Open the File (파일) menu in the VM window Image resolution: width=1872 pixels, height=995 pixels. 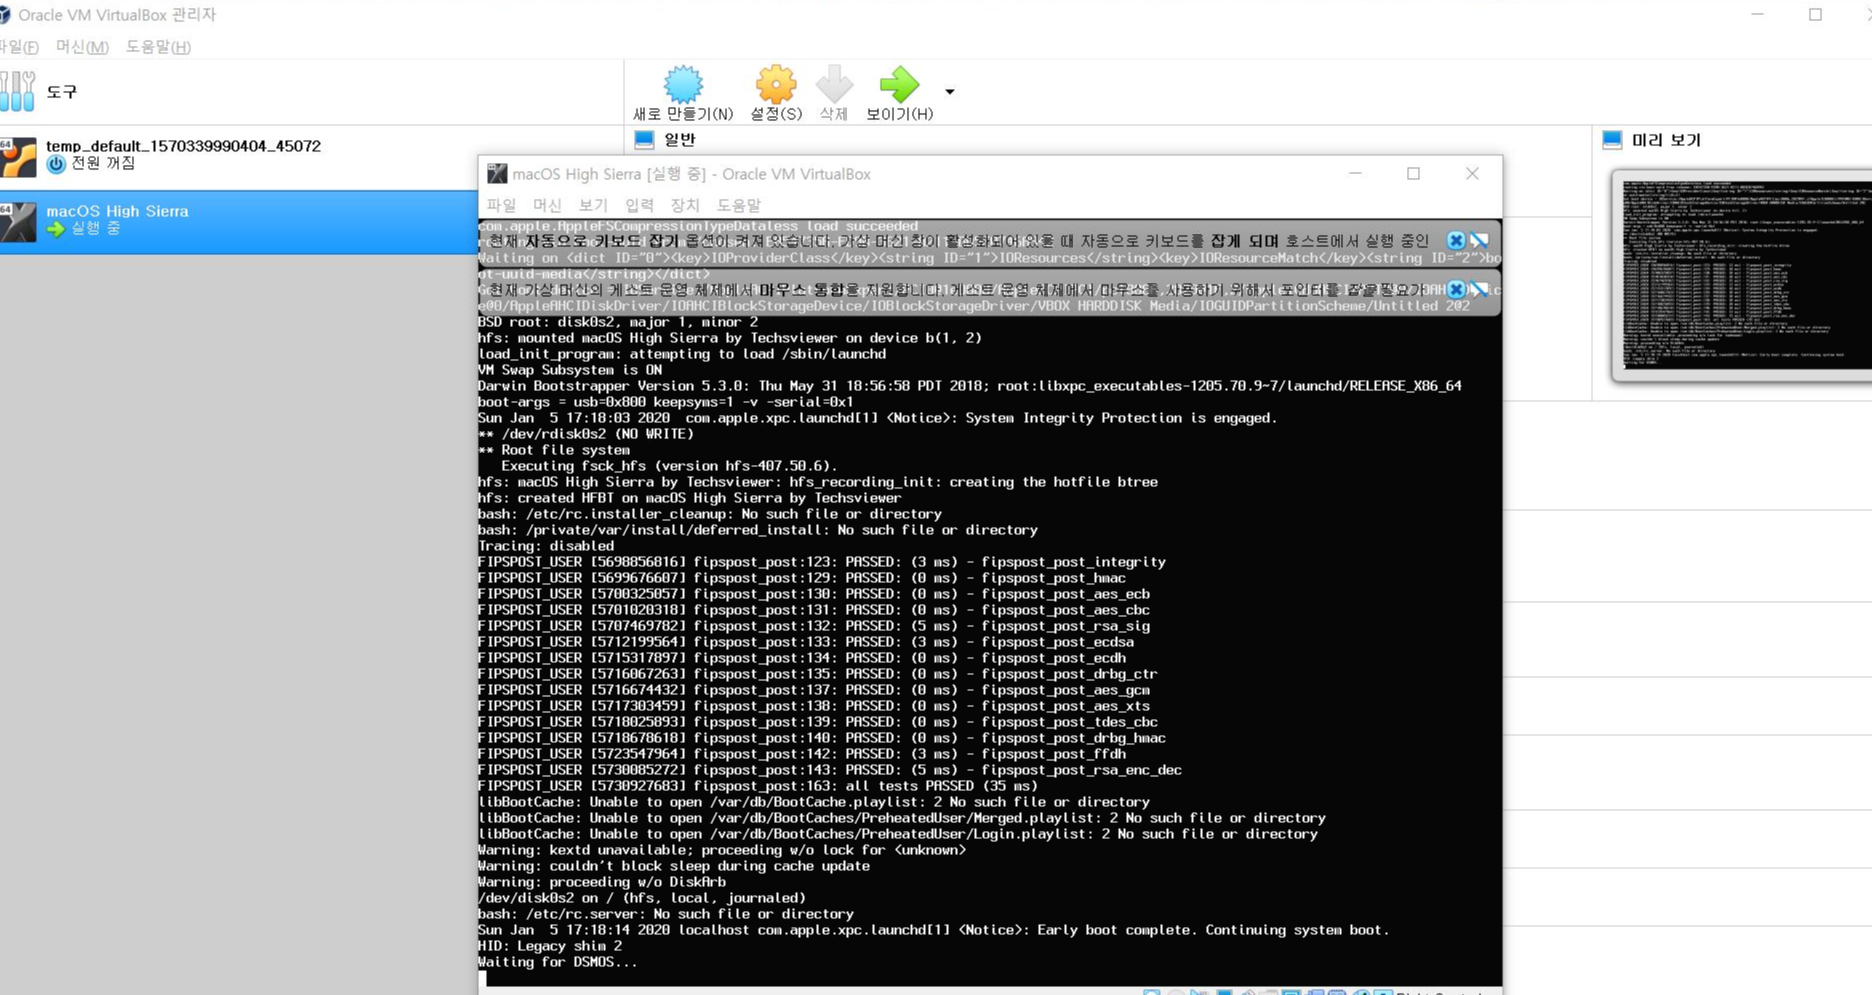tap(501, 205)
